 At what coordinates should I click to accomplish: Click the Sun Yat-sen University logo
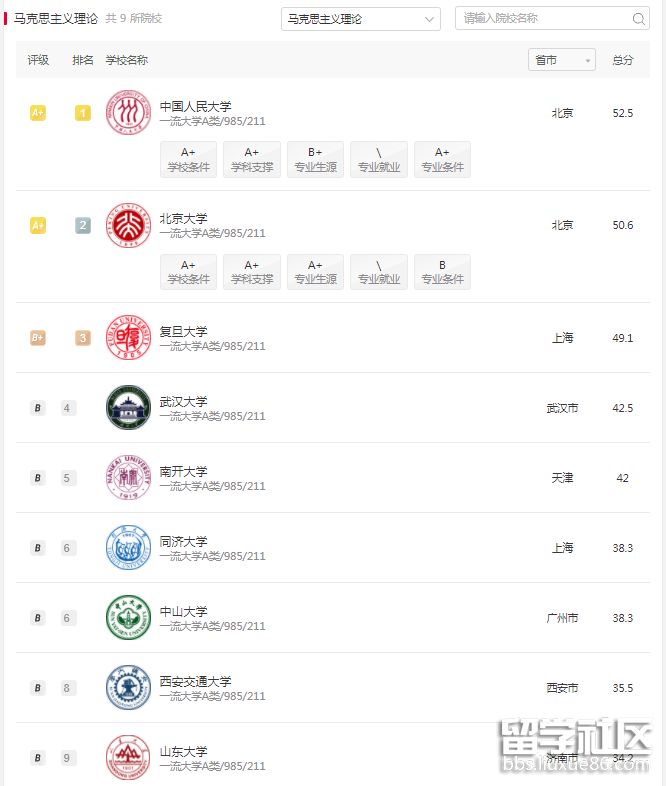pyautogui.click(x=128, y=618)
